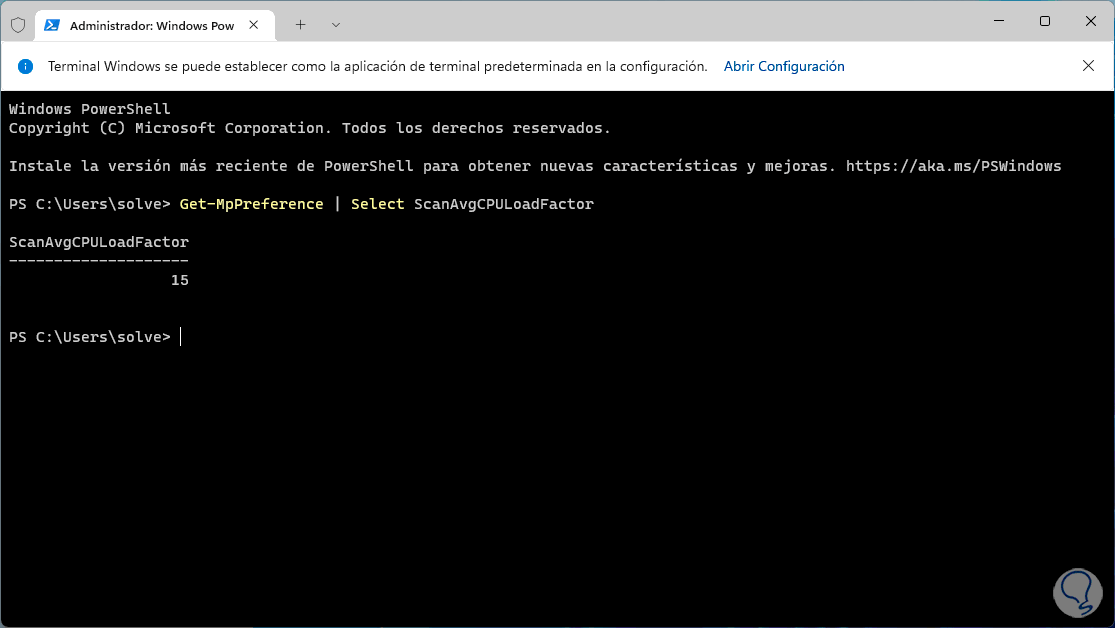Click the ScanAvgCPULoadFactor output column header
Screen dimensions: 1115x628
point(98,242)
